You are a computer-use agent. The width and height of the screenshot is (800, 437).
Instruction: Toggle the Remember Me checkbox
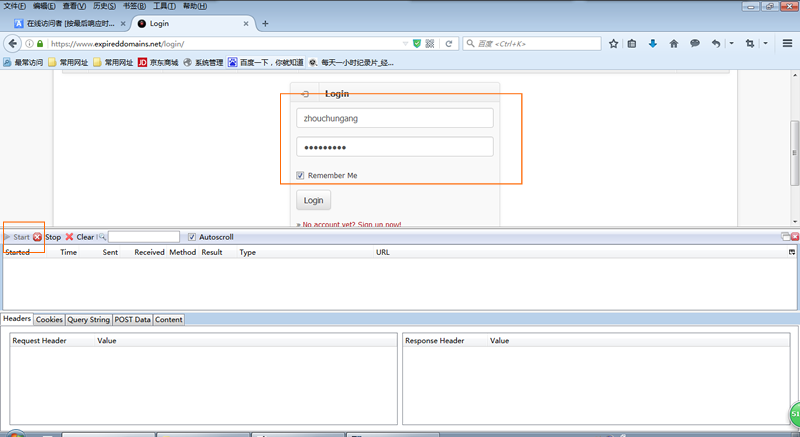[301, 175]
